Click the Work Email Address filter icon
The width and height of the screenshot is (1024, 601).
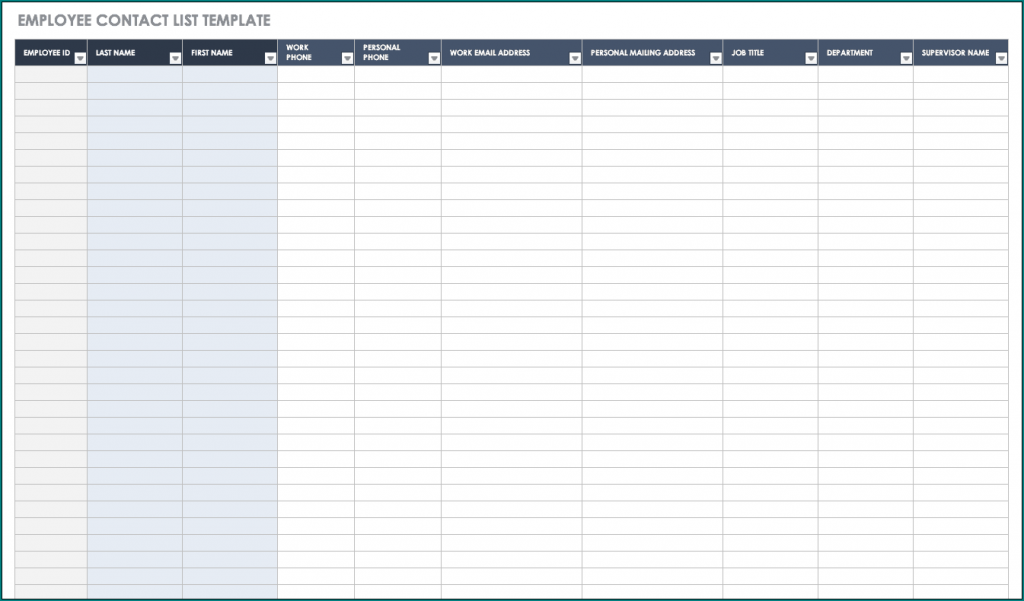575,58
